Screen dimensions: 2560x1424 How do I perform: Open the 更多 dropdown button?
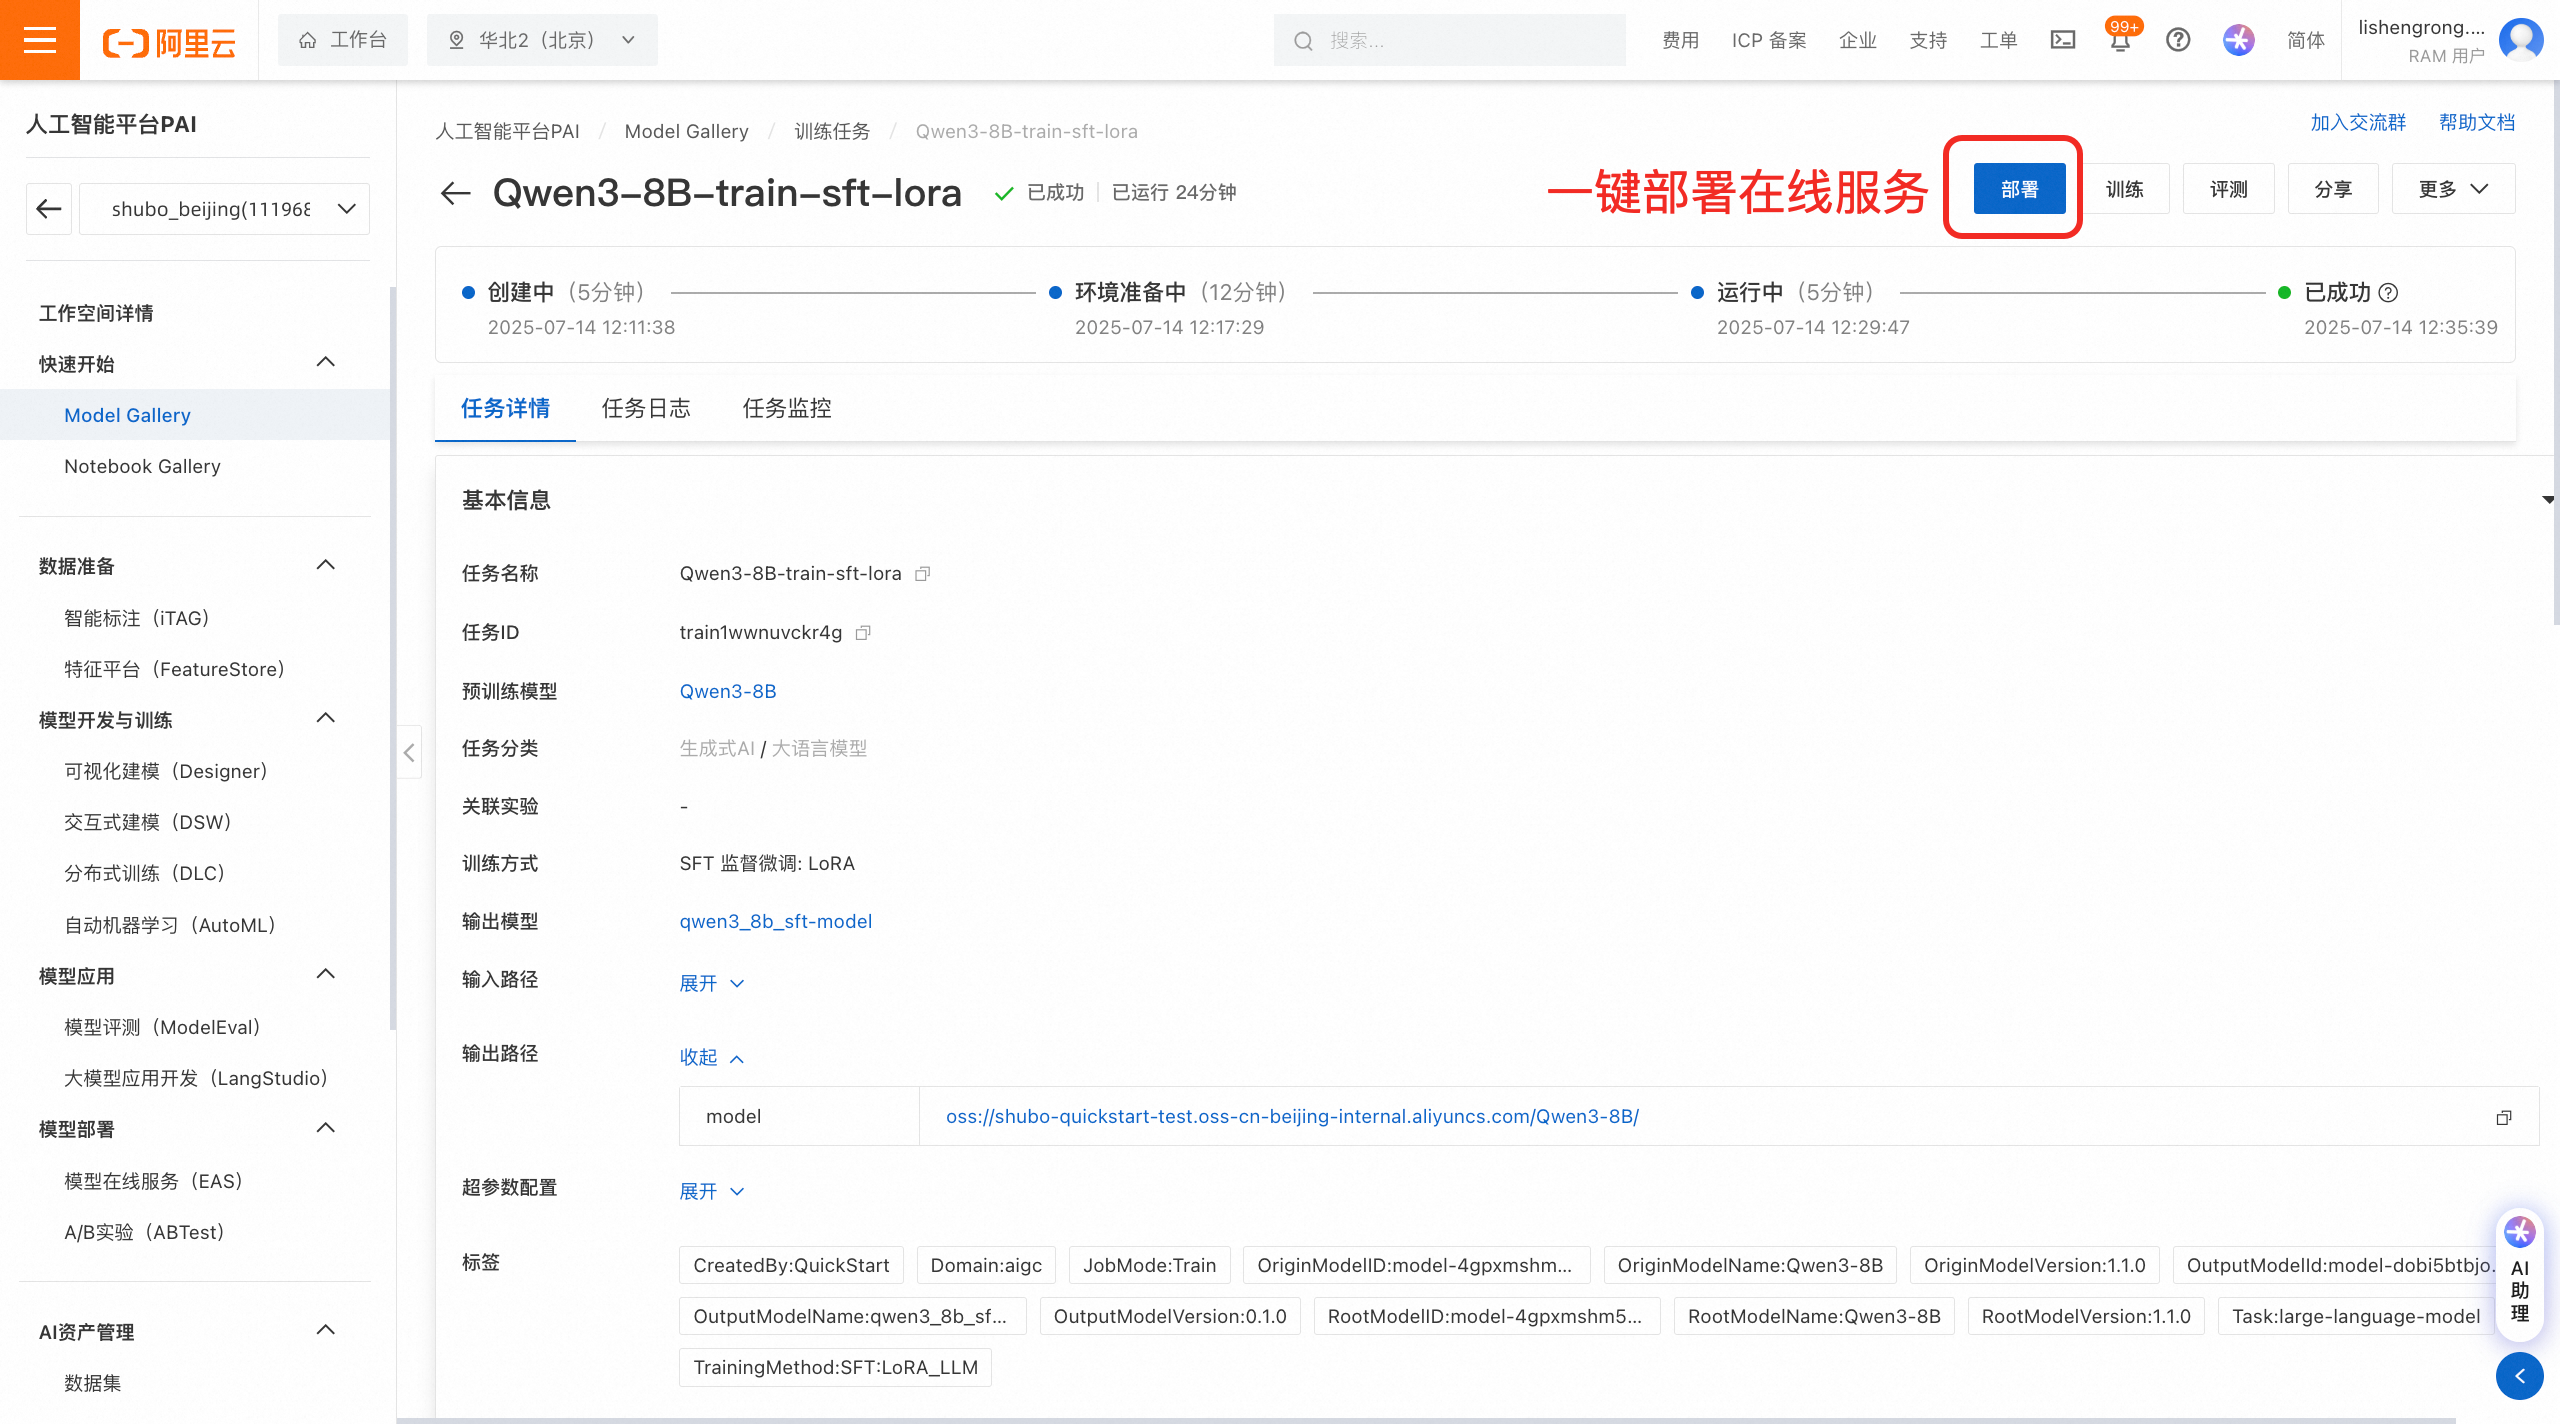point(2452,189)
